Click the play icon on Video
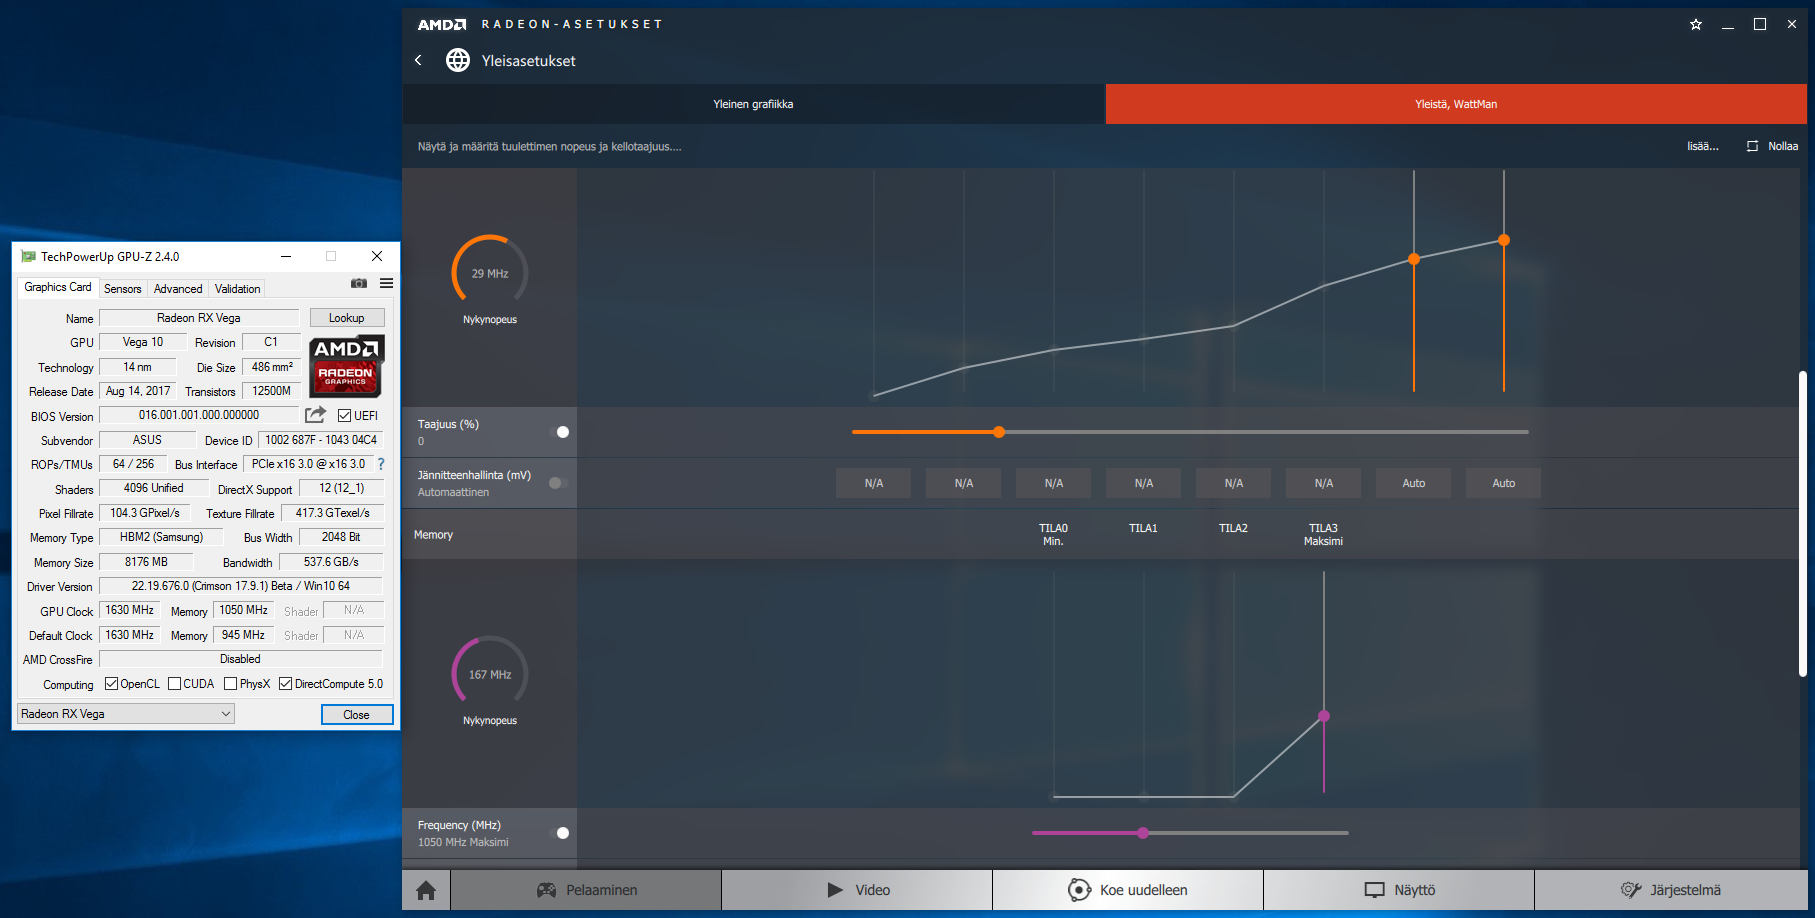Image resolution: width=1815 pixels, height=918 pixels. coord(835,890)
